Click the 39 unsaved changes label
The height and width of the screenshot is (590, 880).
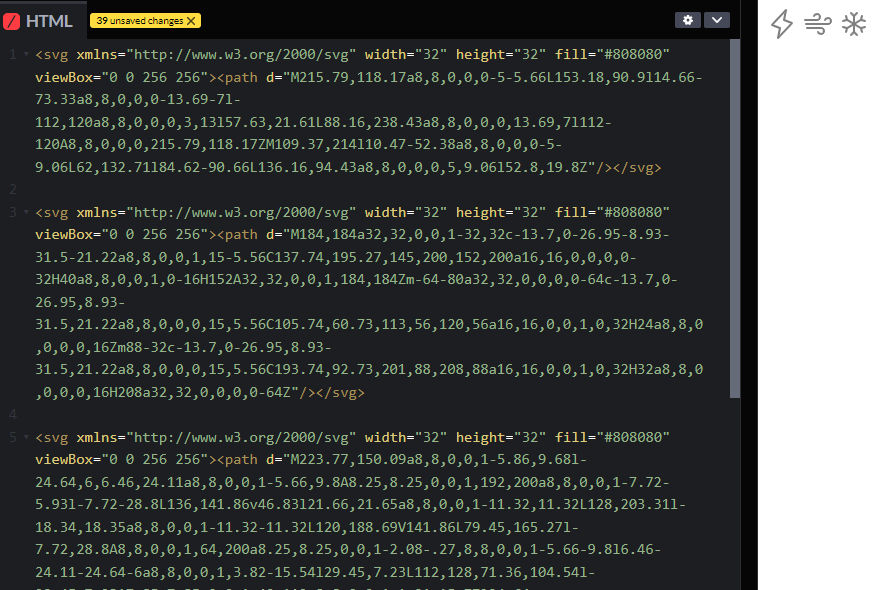point(140,21)
